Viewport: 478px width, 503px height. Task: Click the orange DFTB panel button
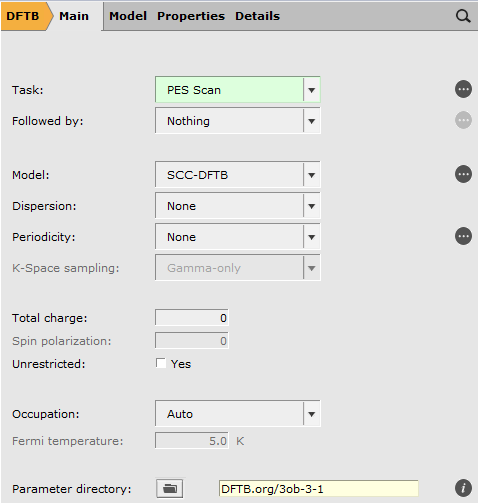25,16
